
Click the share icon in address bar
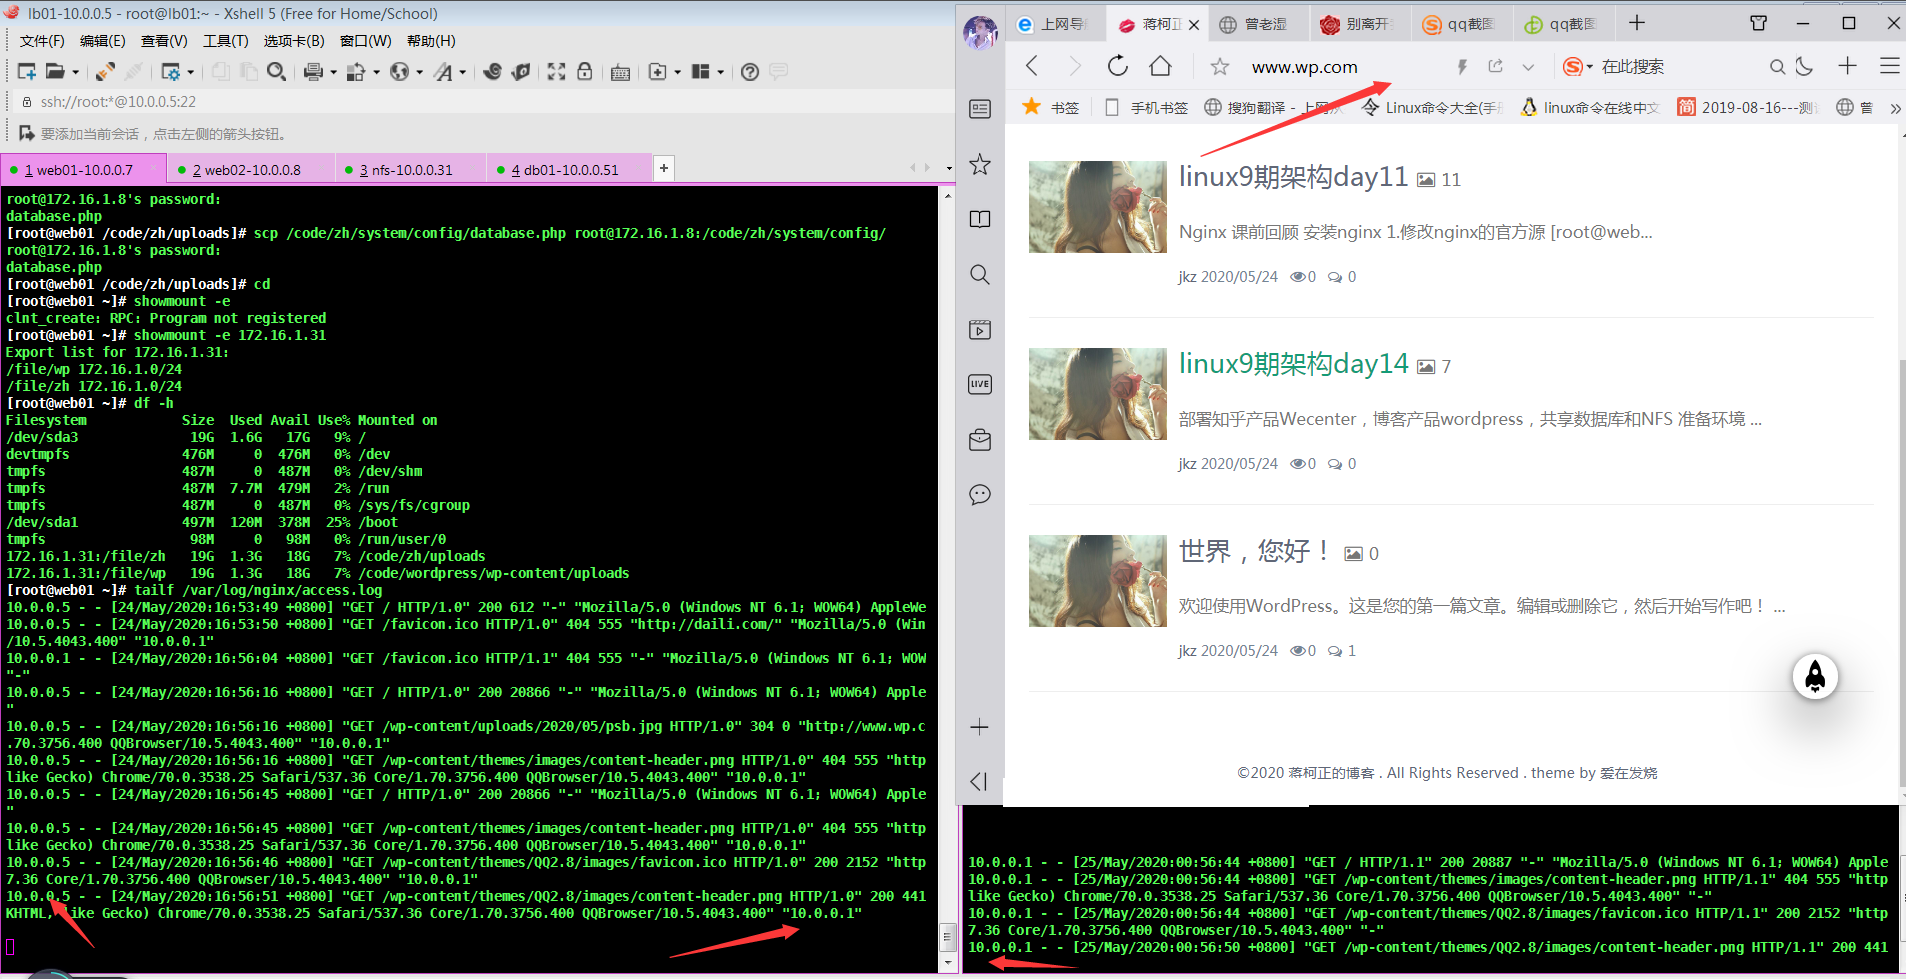[x=1496, y=66]
